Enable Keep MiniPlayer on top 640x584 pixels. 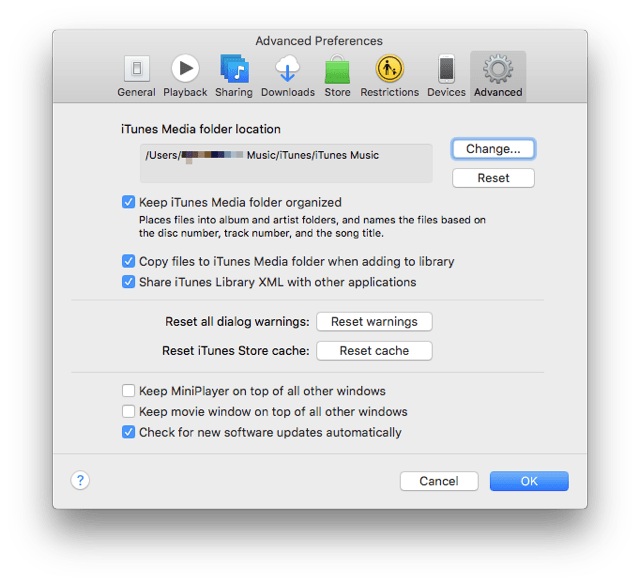tap(129, 391)
